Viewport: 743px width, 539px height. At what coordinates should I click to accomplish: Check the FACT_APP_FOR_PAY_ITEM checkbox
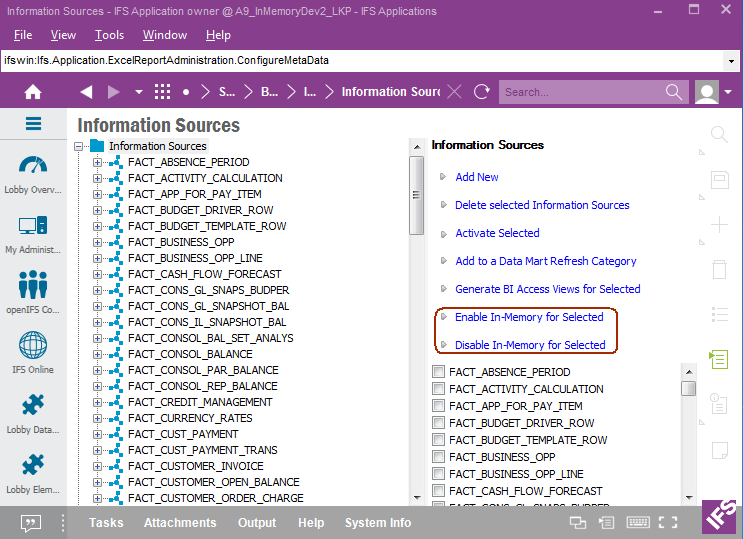[438, 406]
